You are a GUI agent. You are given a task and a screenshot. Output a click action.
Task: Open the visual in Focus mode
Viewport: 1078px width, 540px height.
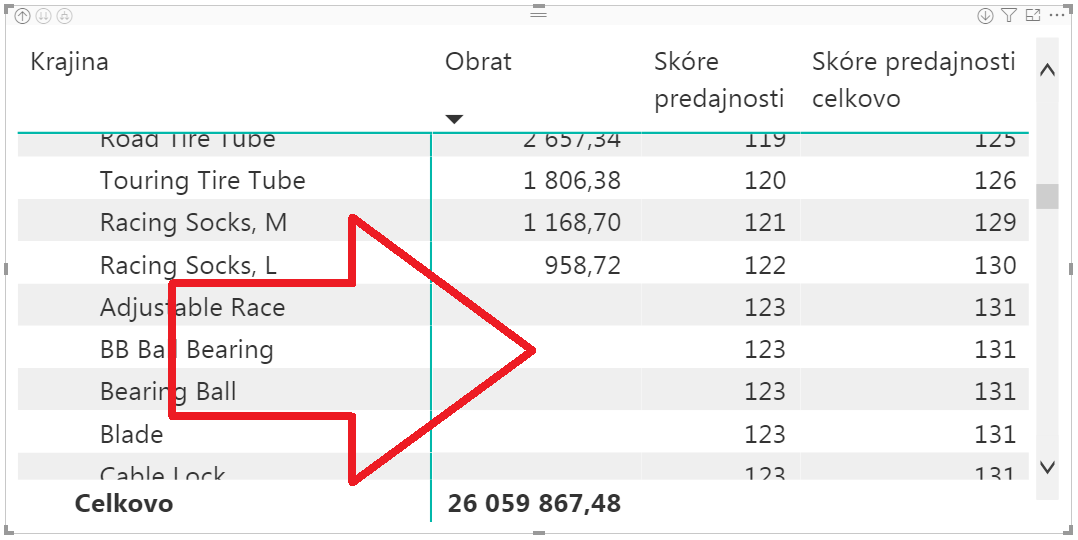tap(1033, 15)
